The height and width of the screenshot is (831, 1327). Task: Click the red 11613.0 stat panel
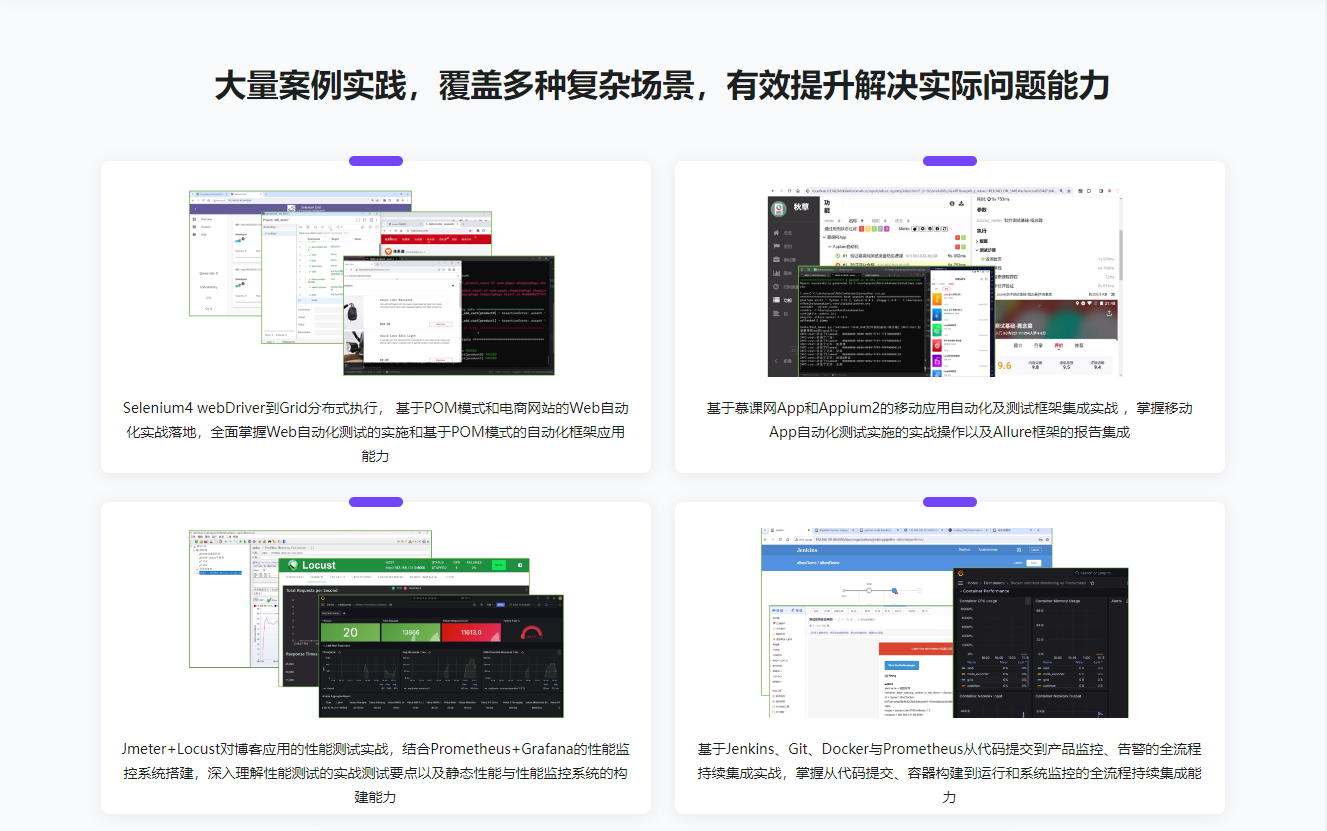tap(470, 632)
